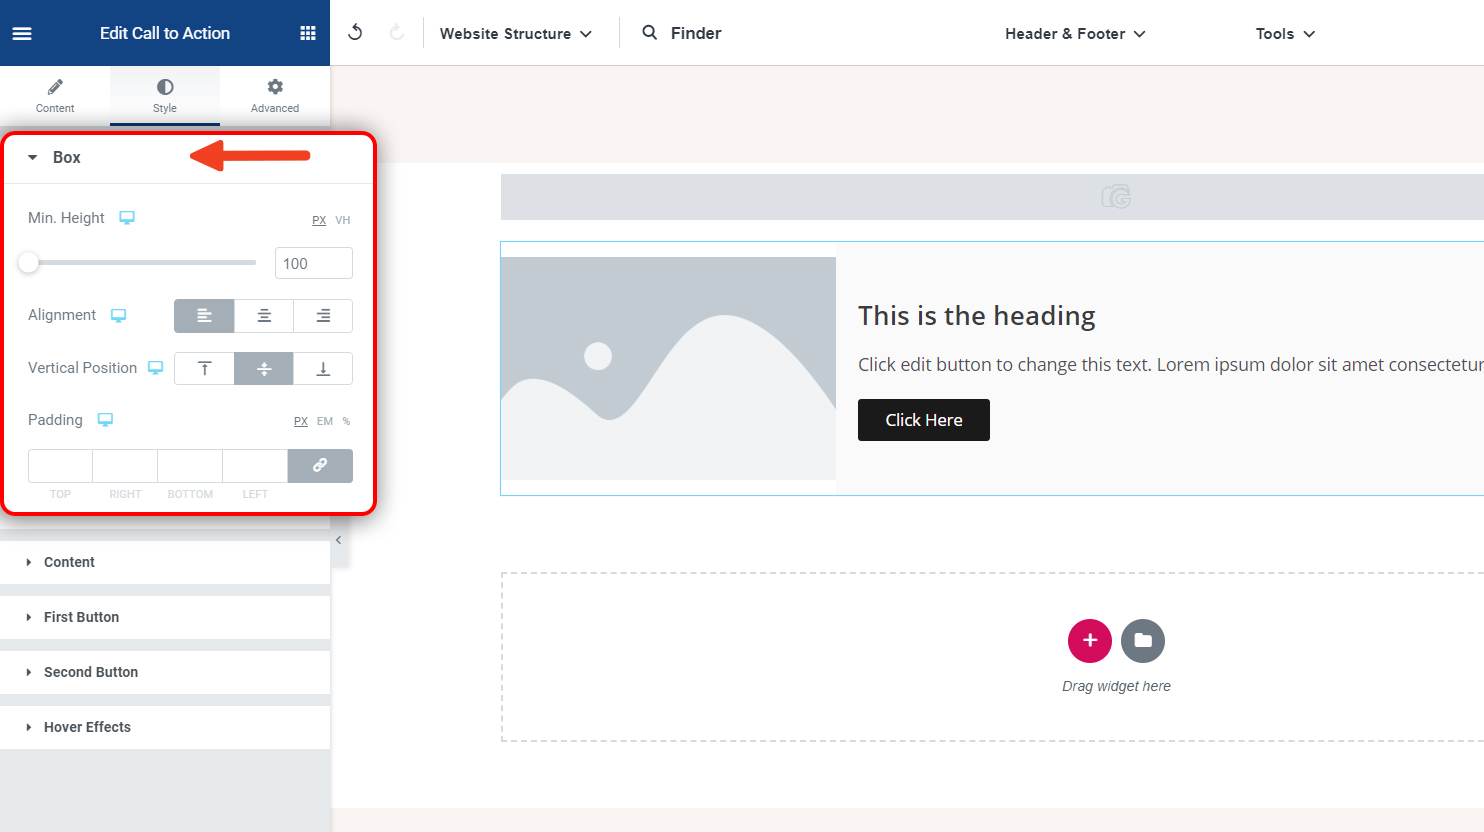This screenshot has height=832, width=1484.
Task: Click the Finder label
Action: pyautogui.click(x=696, y=33)
